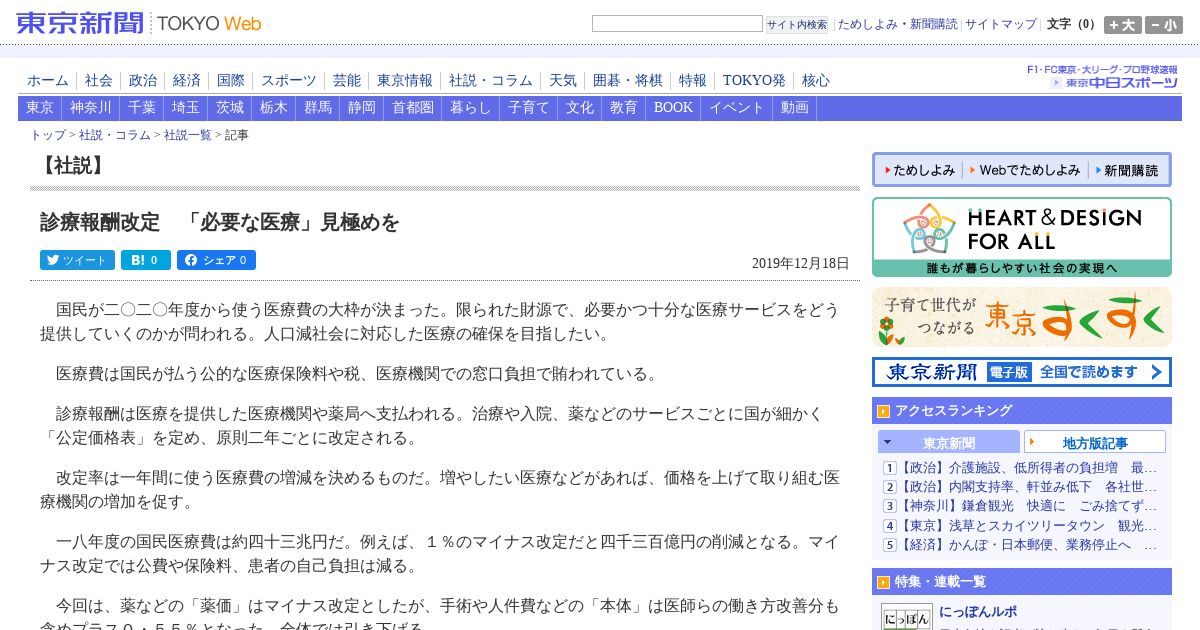This screenshot has width=1200, height=630.
Task: Select 動画 in the blue bar
Action: pyautogui.click(x=795, y=108)
